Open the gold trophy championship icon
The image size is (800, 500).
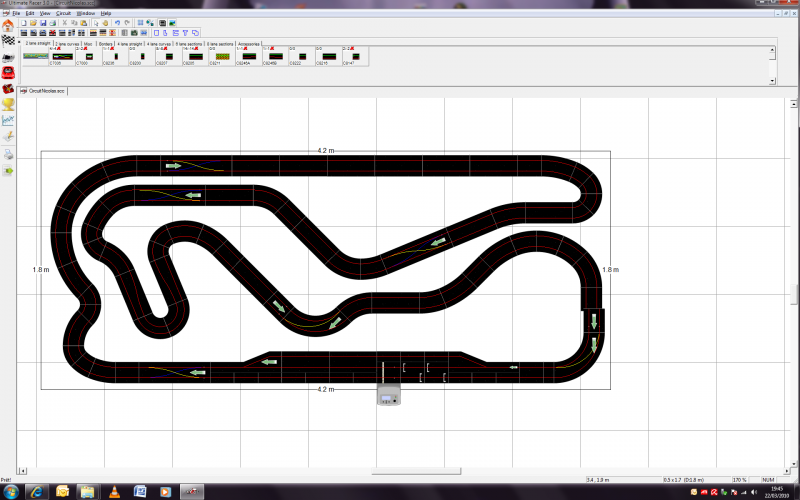(x=9, y=103)
